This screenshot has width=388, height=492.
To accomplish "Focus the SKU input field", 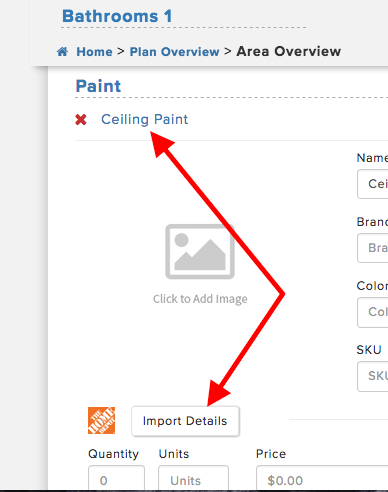I will pos(373,376).
